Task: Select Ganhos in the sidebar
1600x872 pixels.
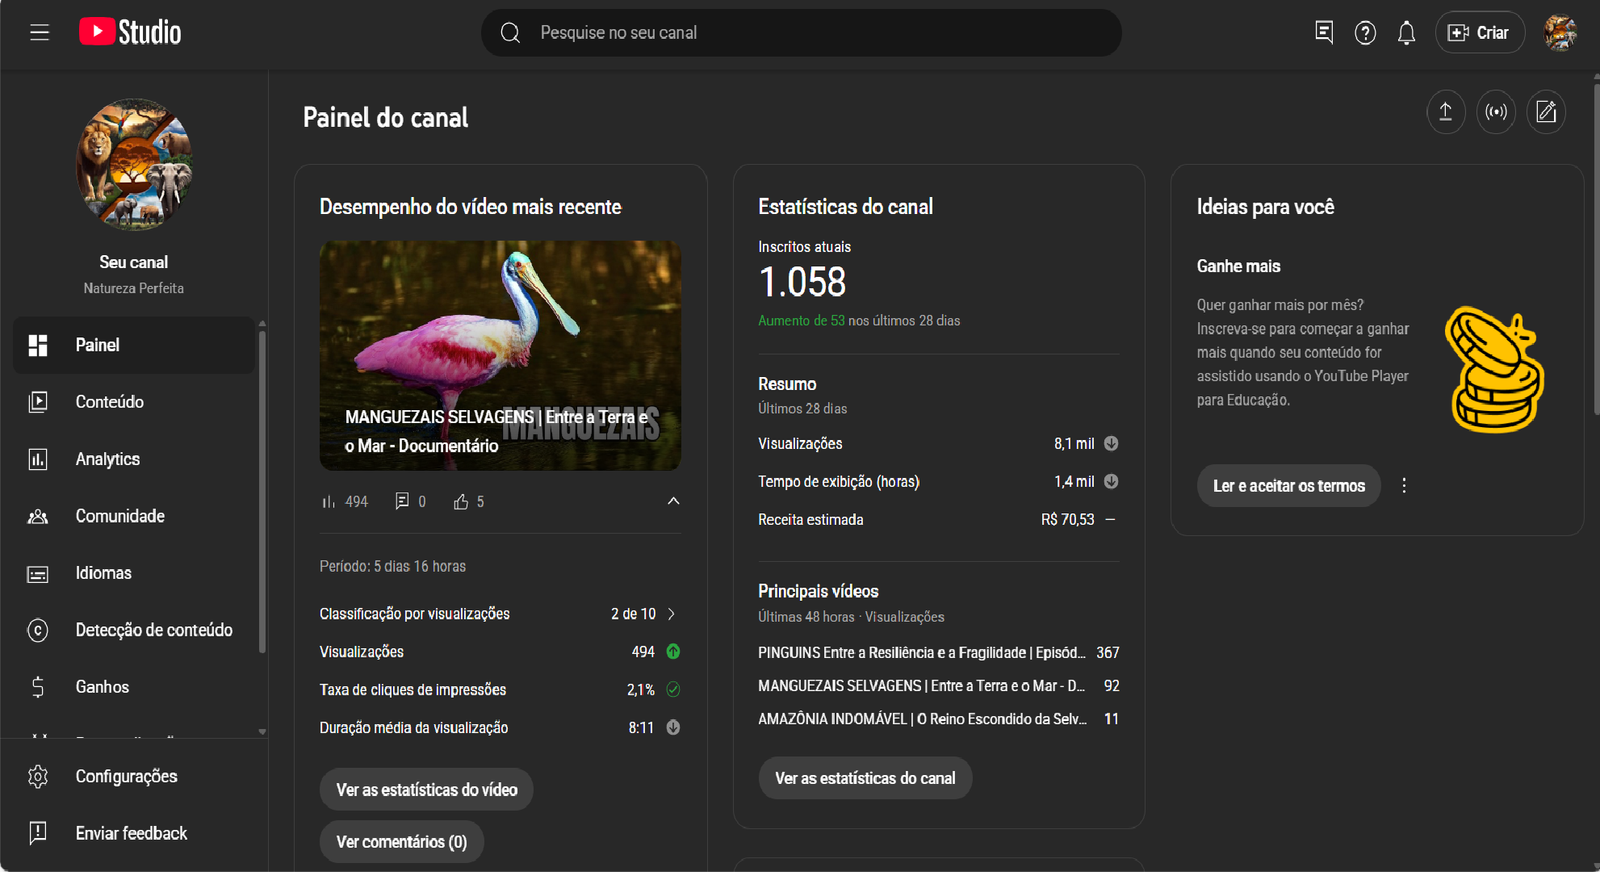Action: pos(102,687)
